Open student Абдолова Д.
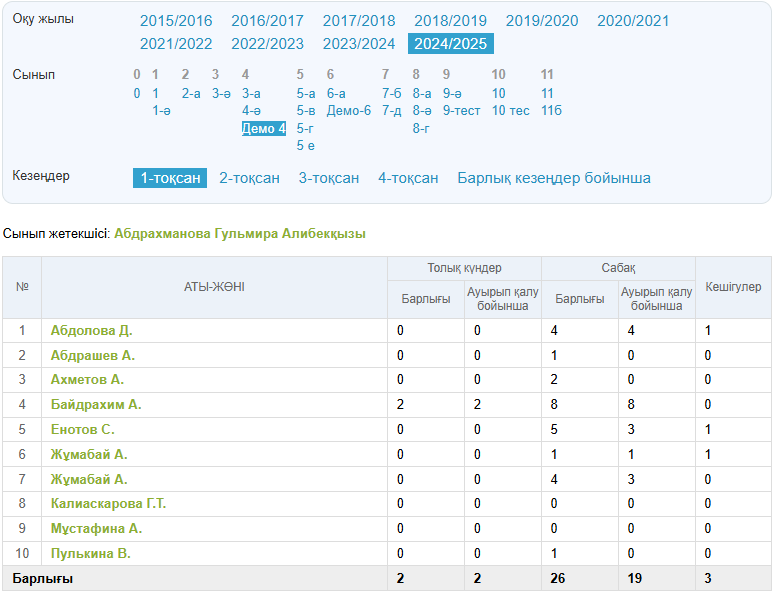 [x=91, y=331]
